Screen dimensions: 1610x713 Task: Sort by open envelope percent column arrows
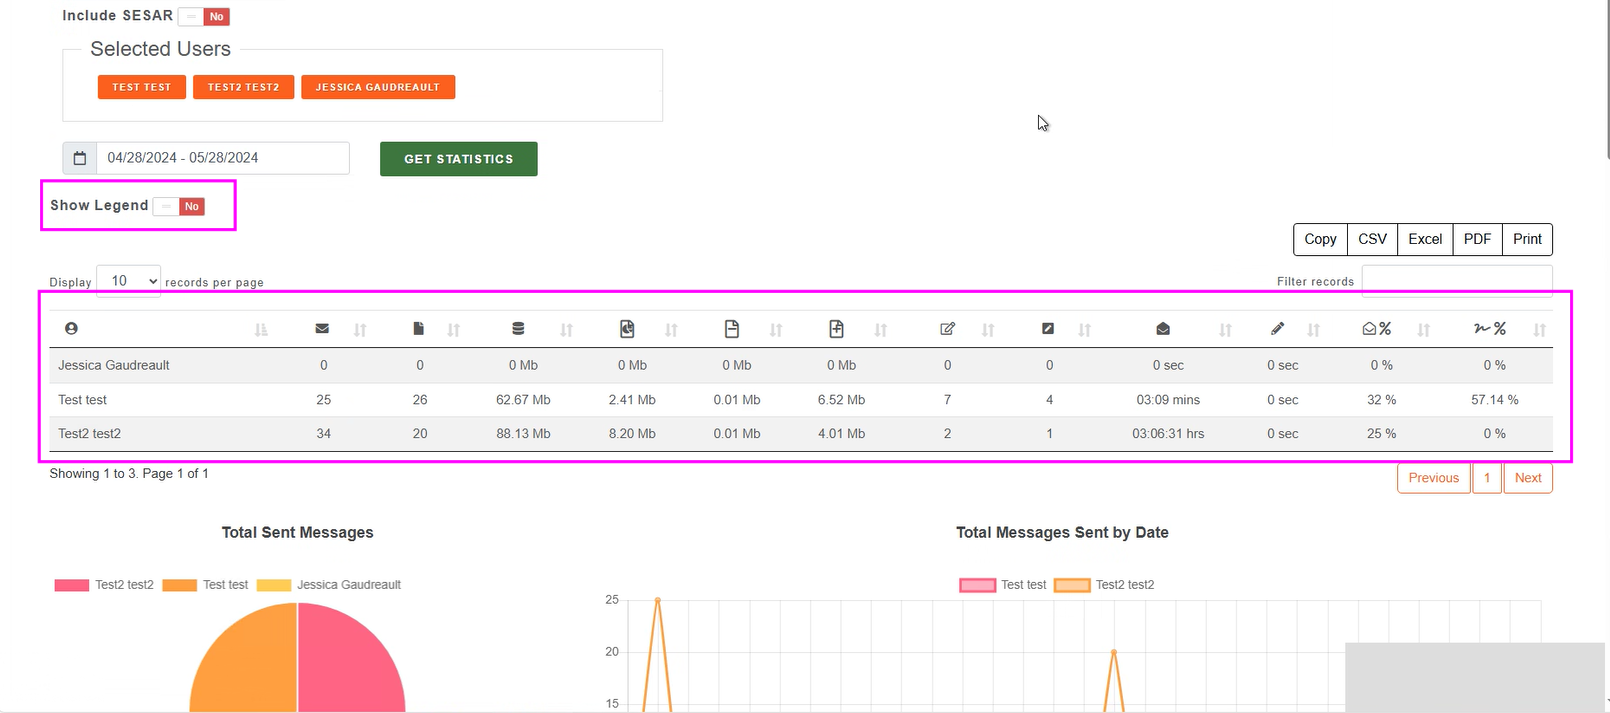click(x=1423, y=330)
